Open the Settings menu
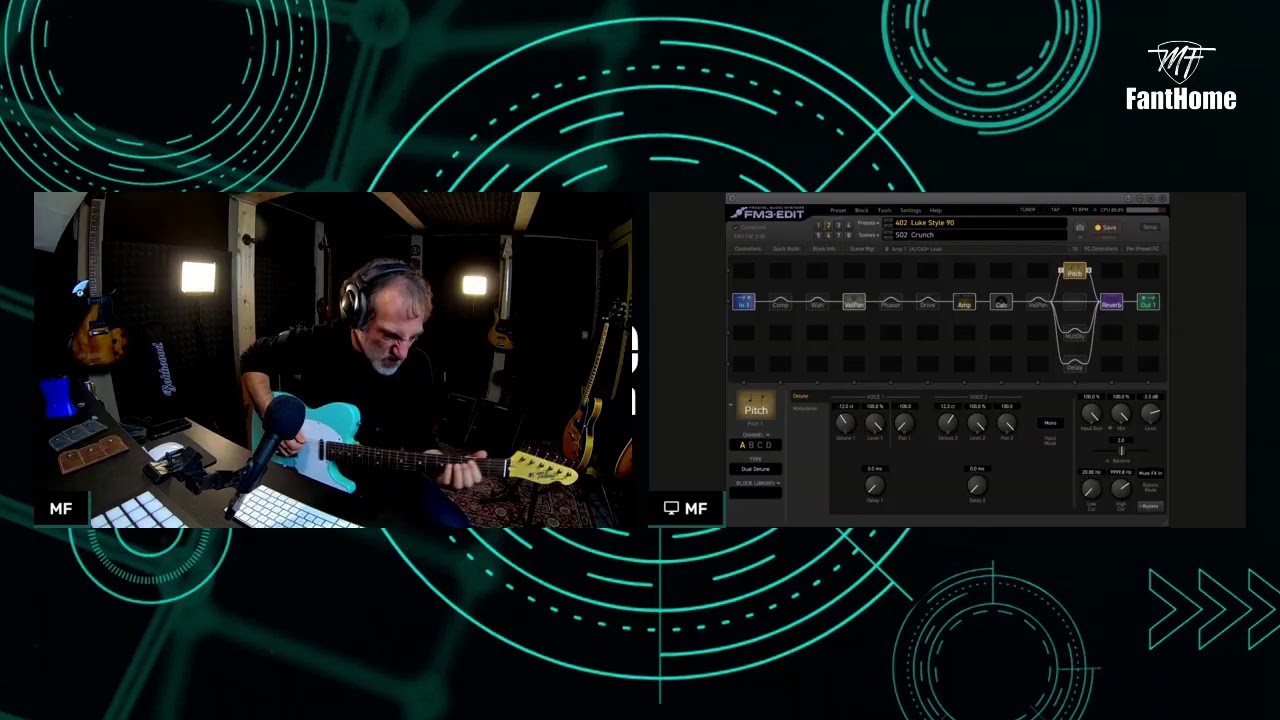The height and width of the screenshot is (720, 1280). [910, 210]
